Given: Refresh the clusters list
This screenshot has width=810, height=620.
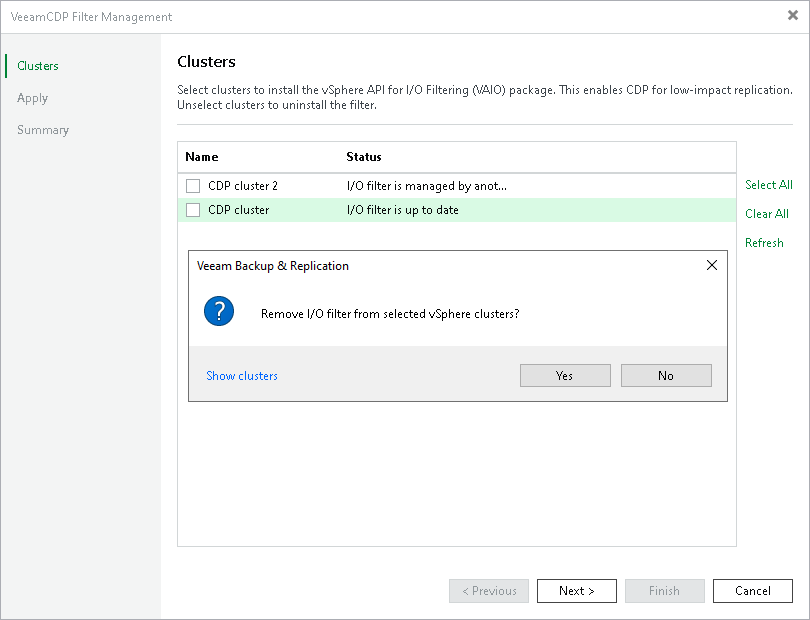Looking at the screenshot, I should click(x=764, y=242).
